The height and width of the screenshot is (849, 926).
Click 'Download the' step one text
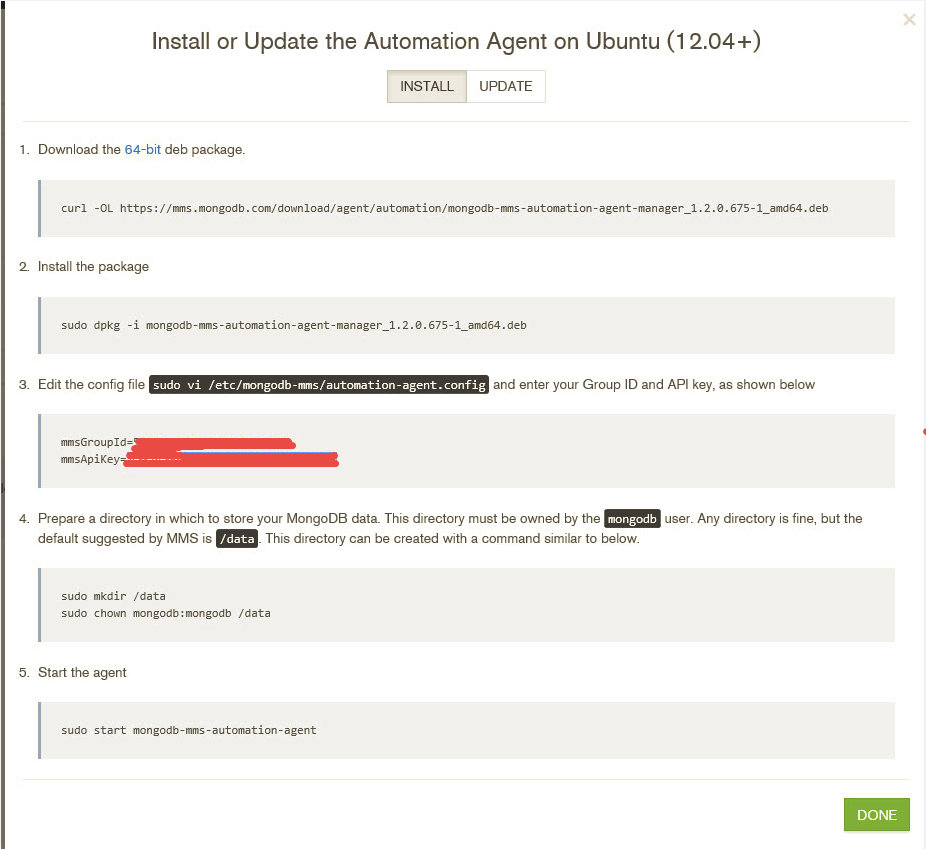79,149
